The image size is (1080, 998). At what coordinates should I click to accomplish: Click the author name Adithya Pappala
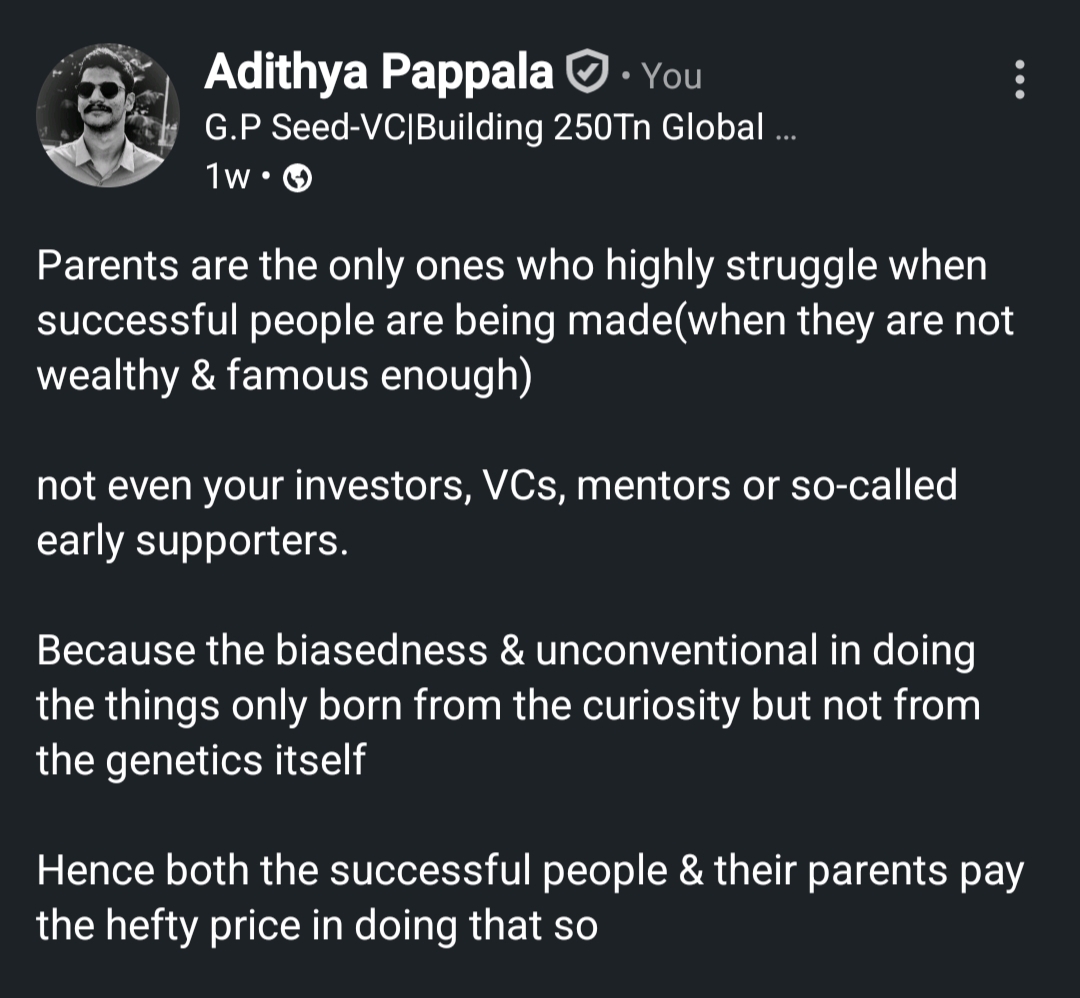[x=378, y=72]
